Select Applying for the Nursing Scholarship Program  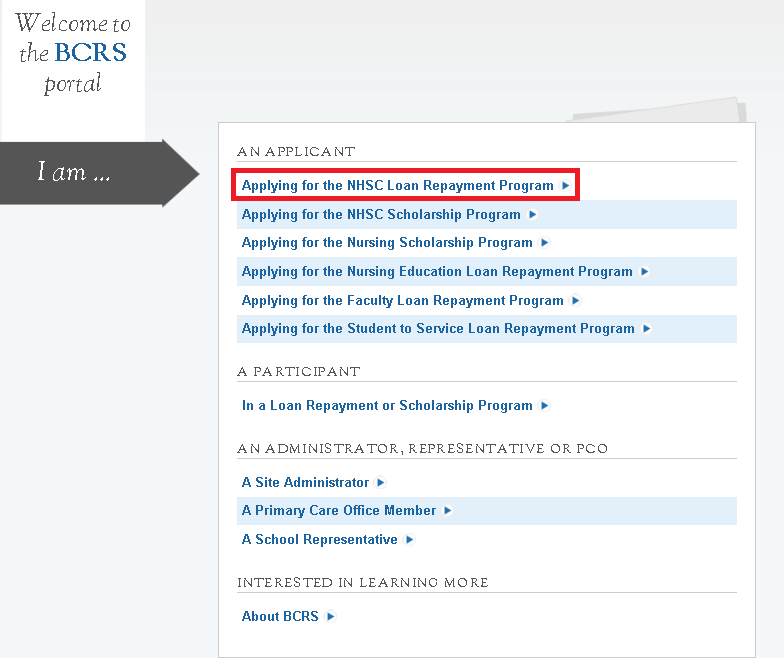point(387,242)
